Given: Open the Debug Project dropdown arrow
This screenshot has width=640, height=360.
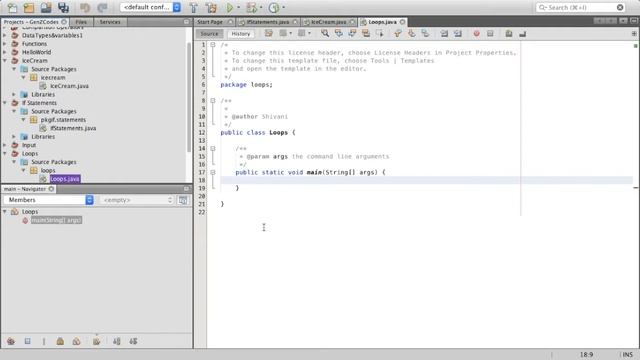Looking at the screenshot, I should point(261,7).
